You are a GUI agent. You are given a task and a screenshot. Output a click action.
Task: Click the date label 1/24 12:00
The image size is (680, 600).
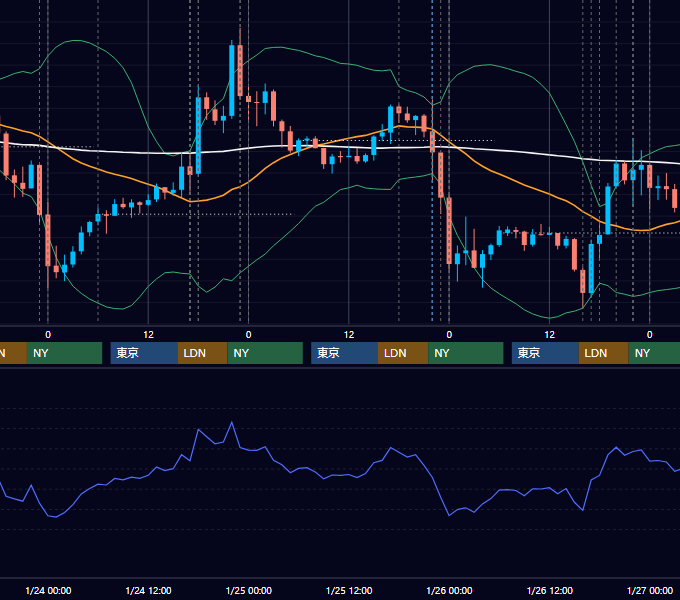coord(148,590)
